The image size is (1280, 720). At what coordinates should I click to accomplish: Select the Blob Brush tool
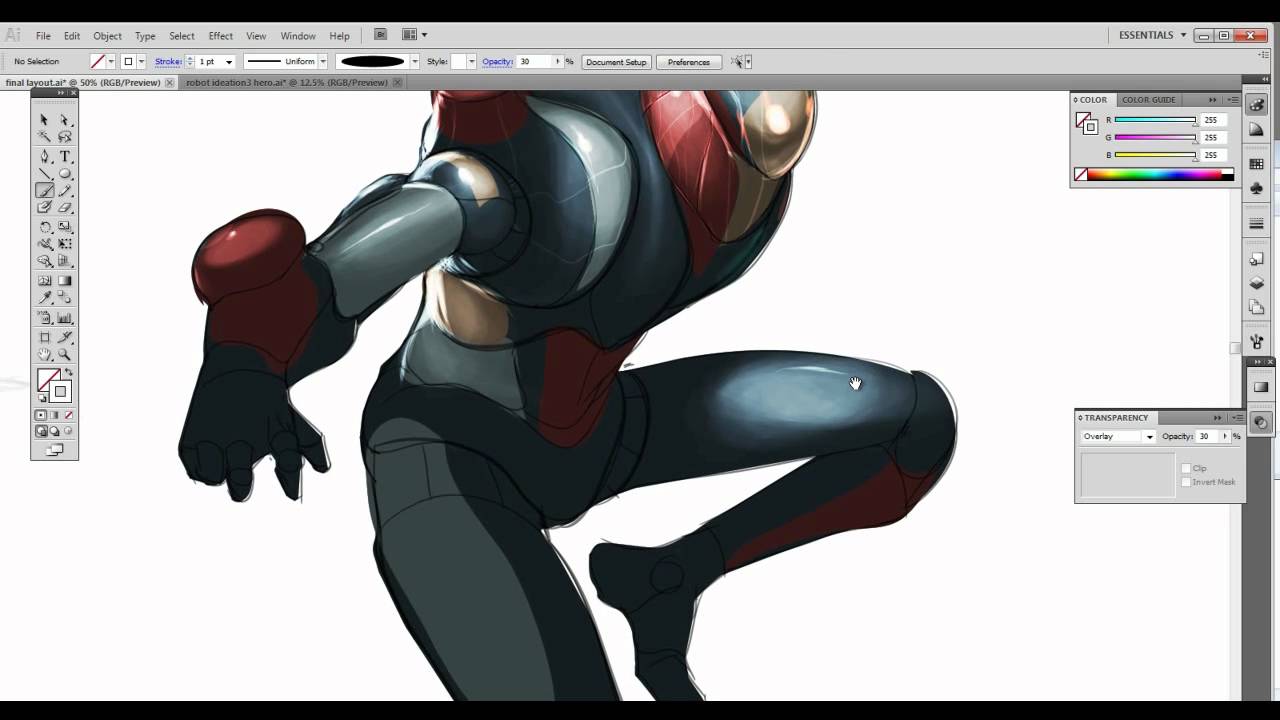coord(44,207)
